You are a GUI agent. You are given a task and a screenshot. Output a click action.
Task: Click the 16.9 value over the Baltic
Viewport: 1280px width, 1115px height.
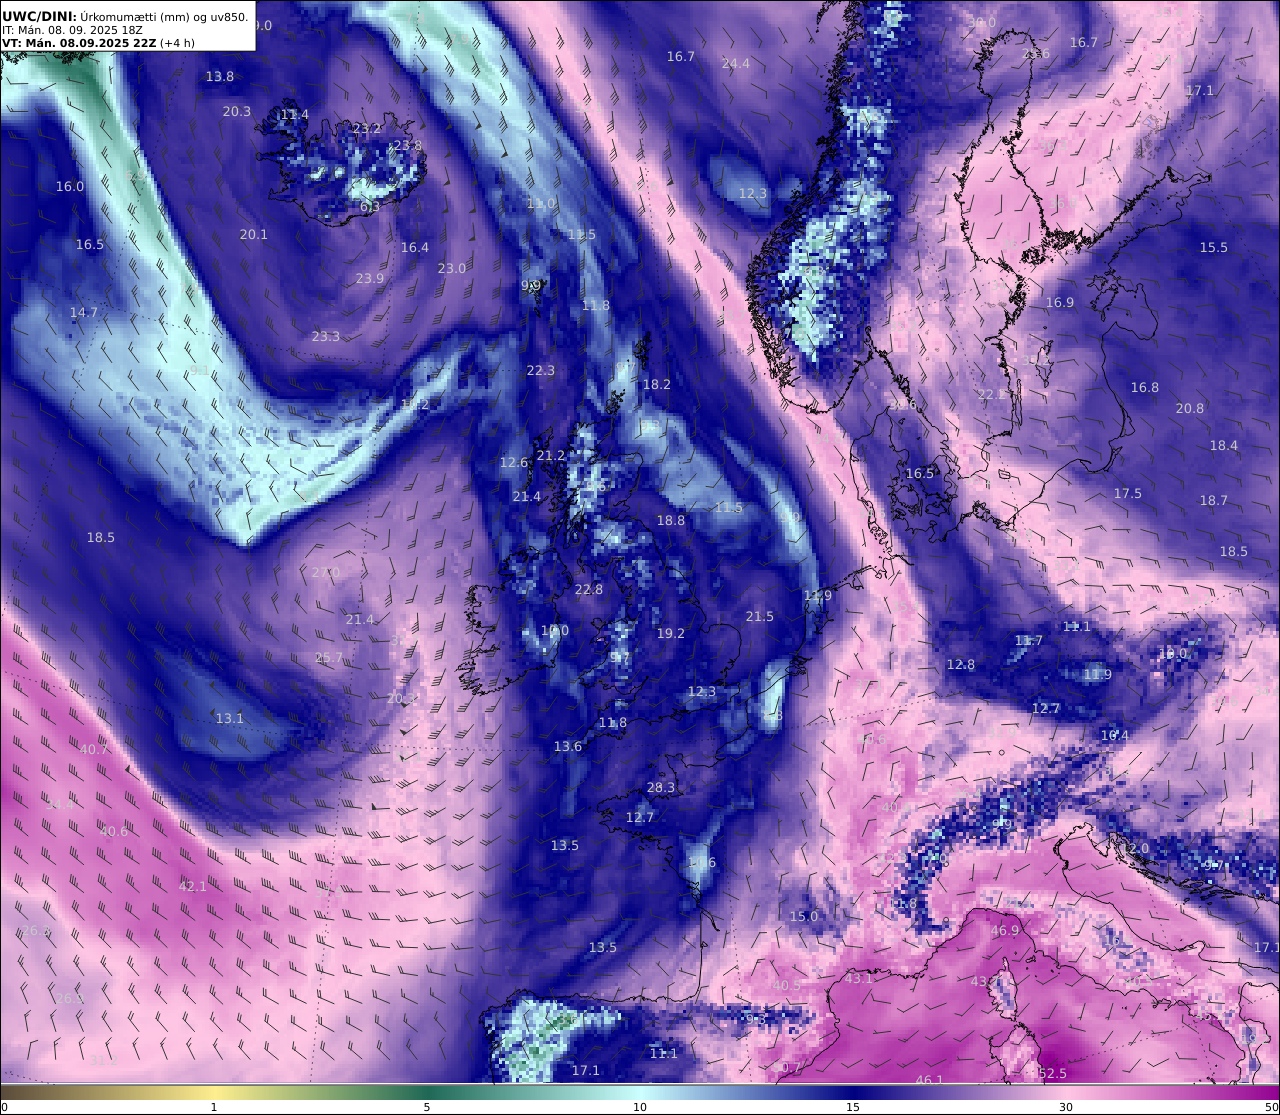click(x=1060, y=303)
